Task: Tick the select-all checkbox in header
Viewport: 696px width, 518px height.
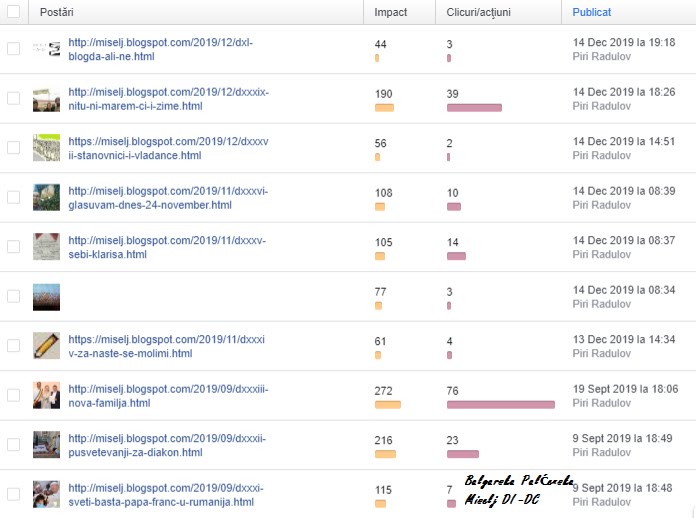Action: click(x=14, y=12)
